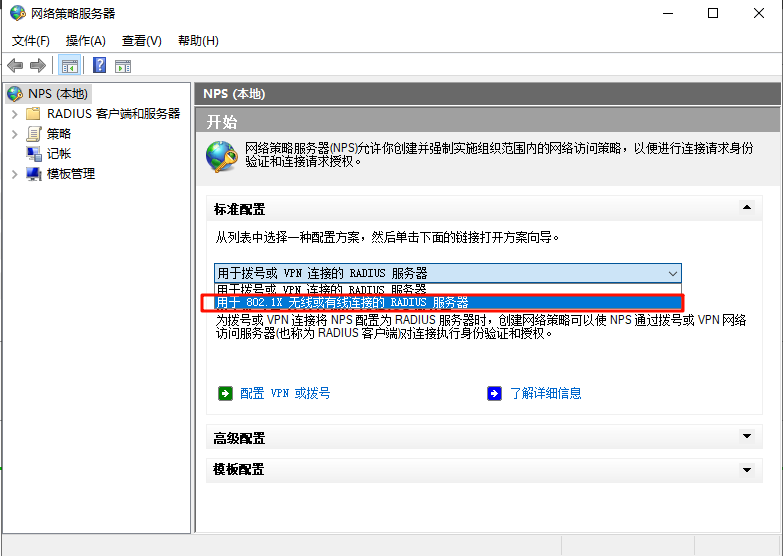Image resolution: width=783 pixels, height=556 pixels.
Task: Click the 配置 VPN 或拨号 link
Action: tap(285, 393)
